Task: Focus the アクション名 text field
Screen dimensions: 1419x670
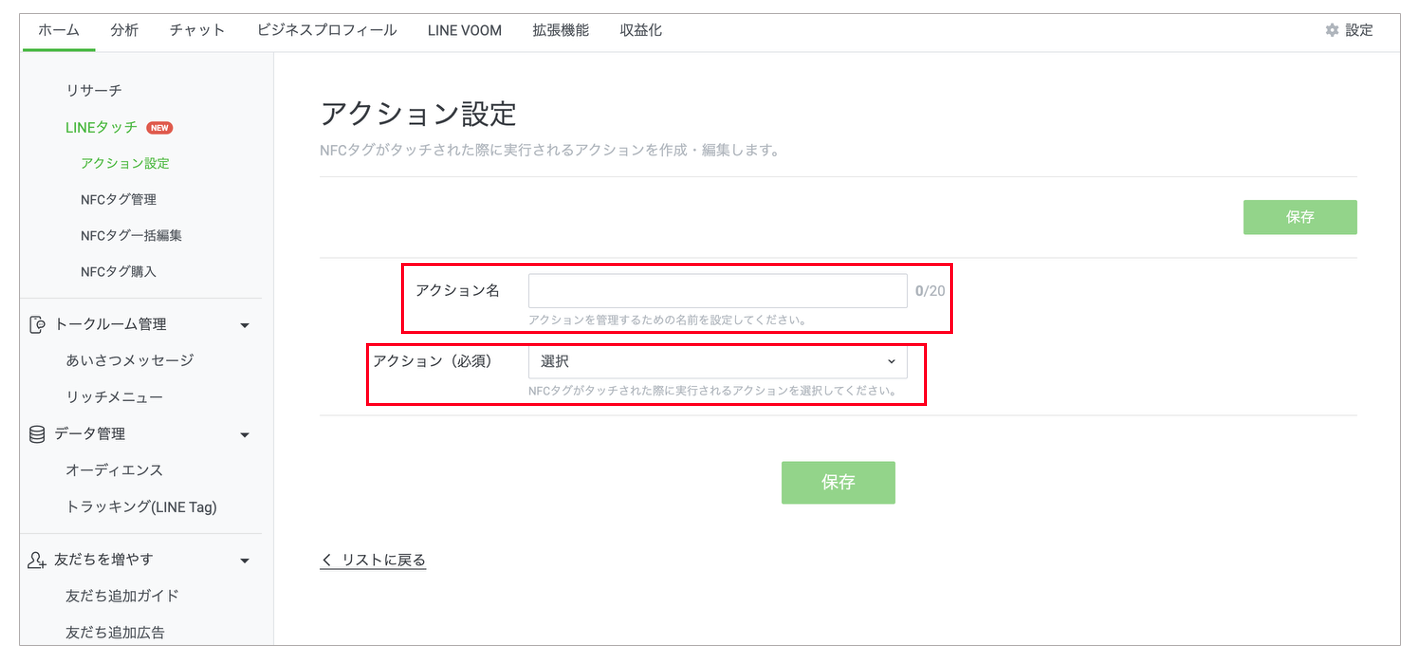Action: [717, 291]
